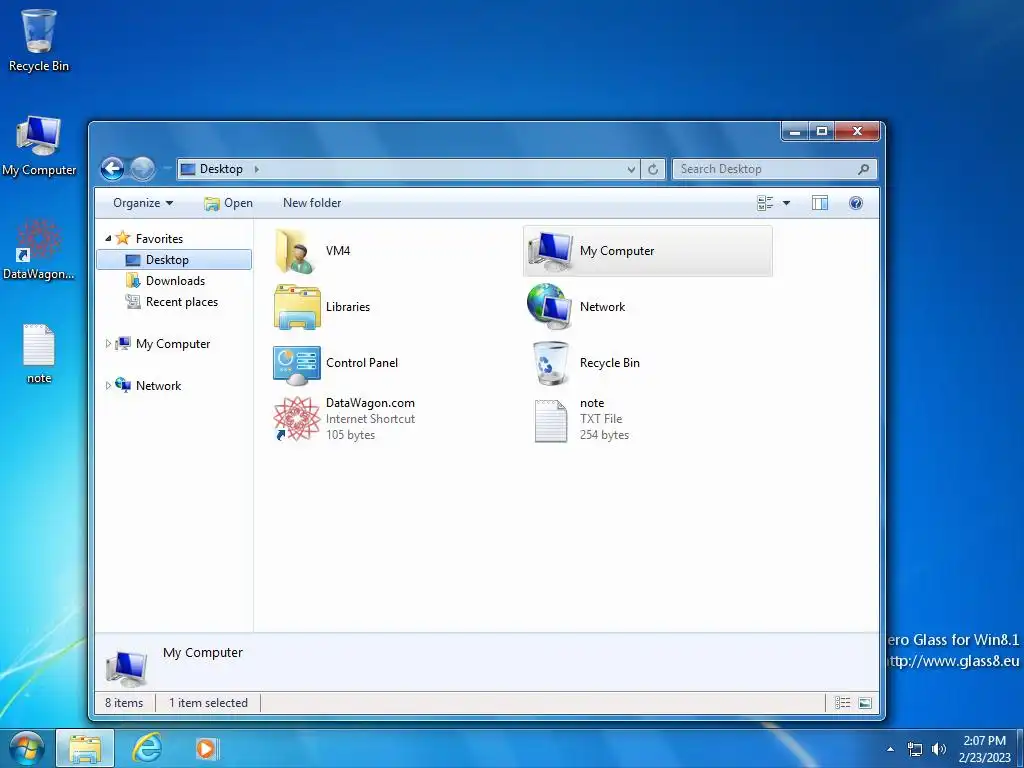Select the My Computer icon in file list
Viewport: 1024px width, 768px height.
551,251
